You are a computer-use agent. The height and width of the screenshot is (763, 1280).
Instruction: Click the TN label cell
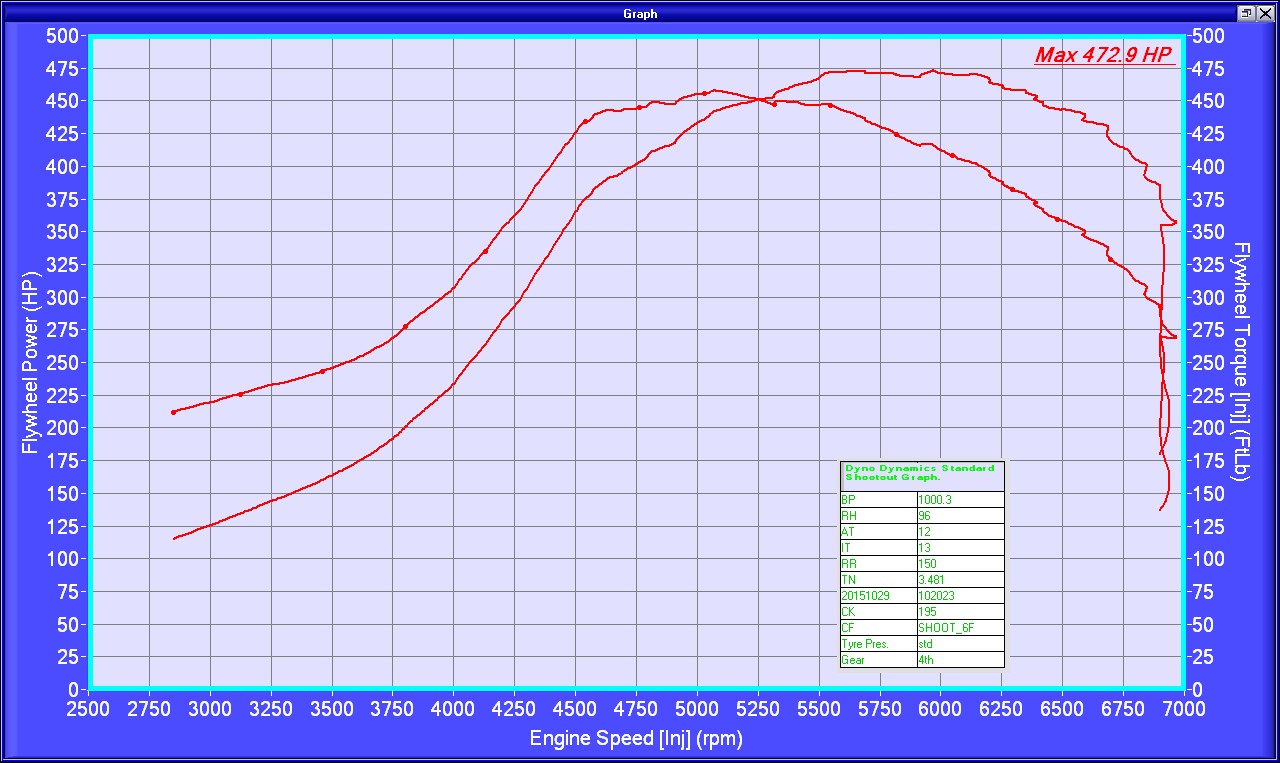[879, 580]
